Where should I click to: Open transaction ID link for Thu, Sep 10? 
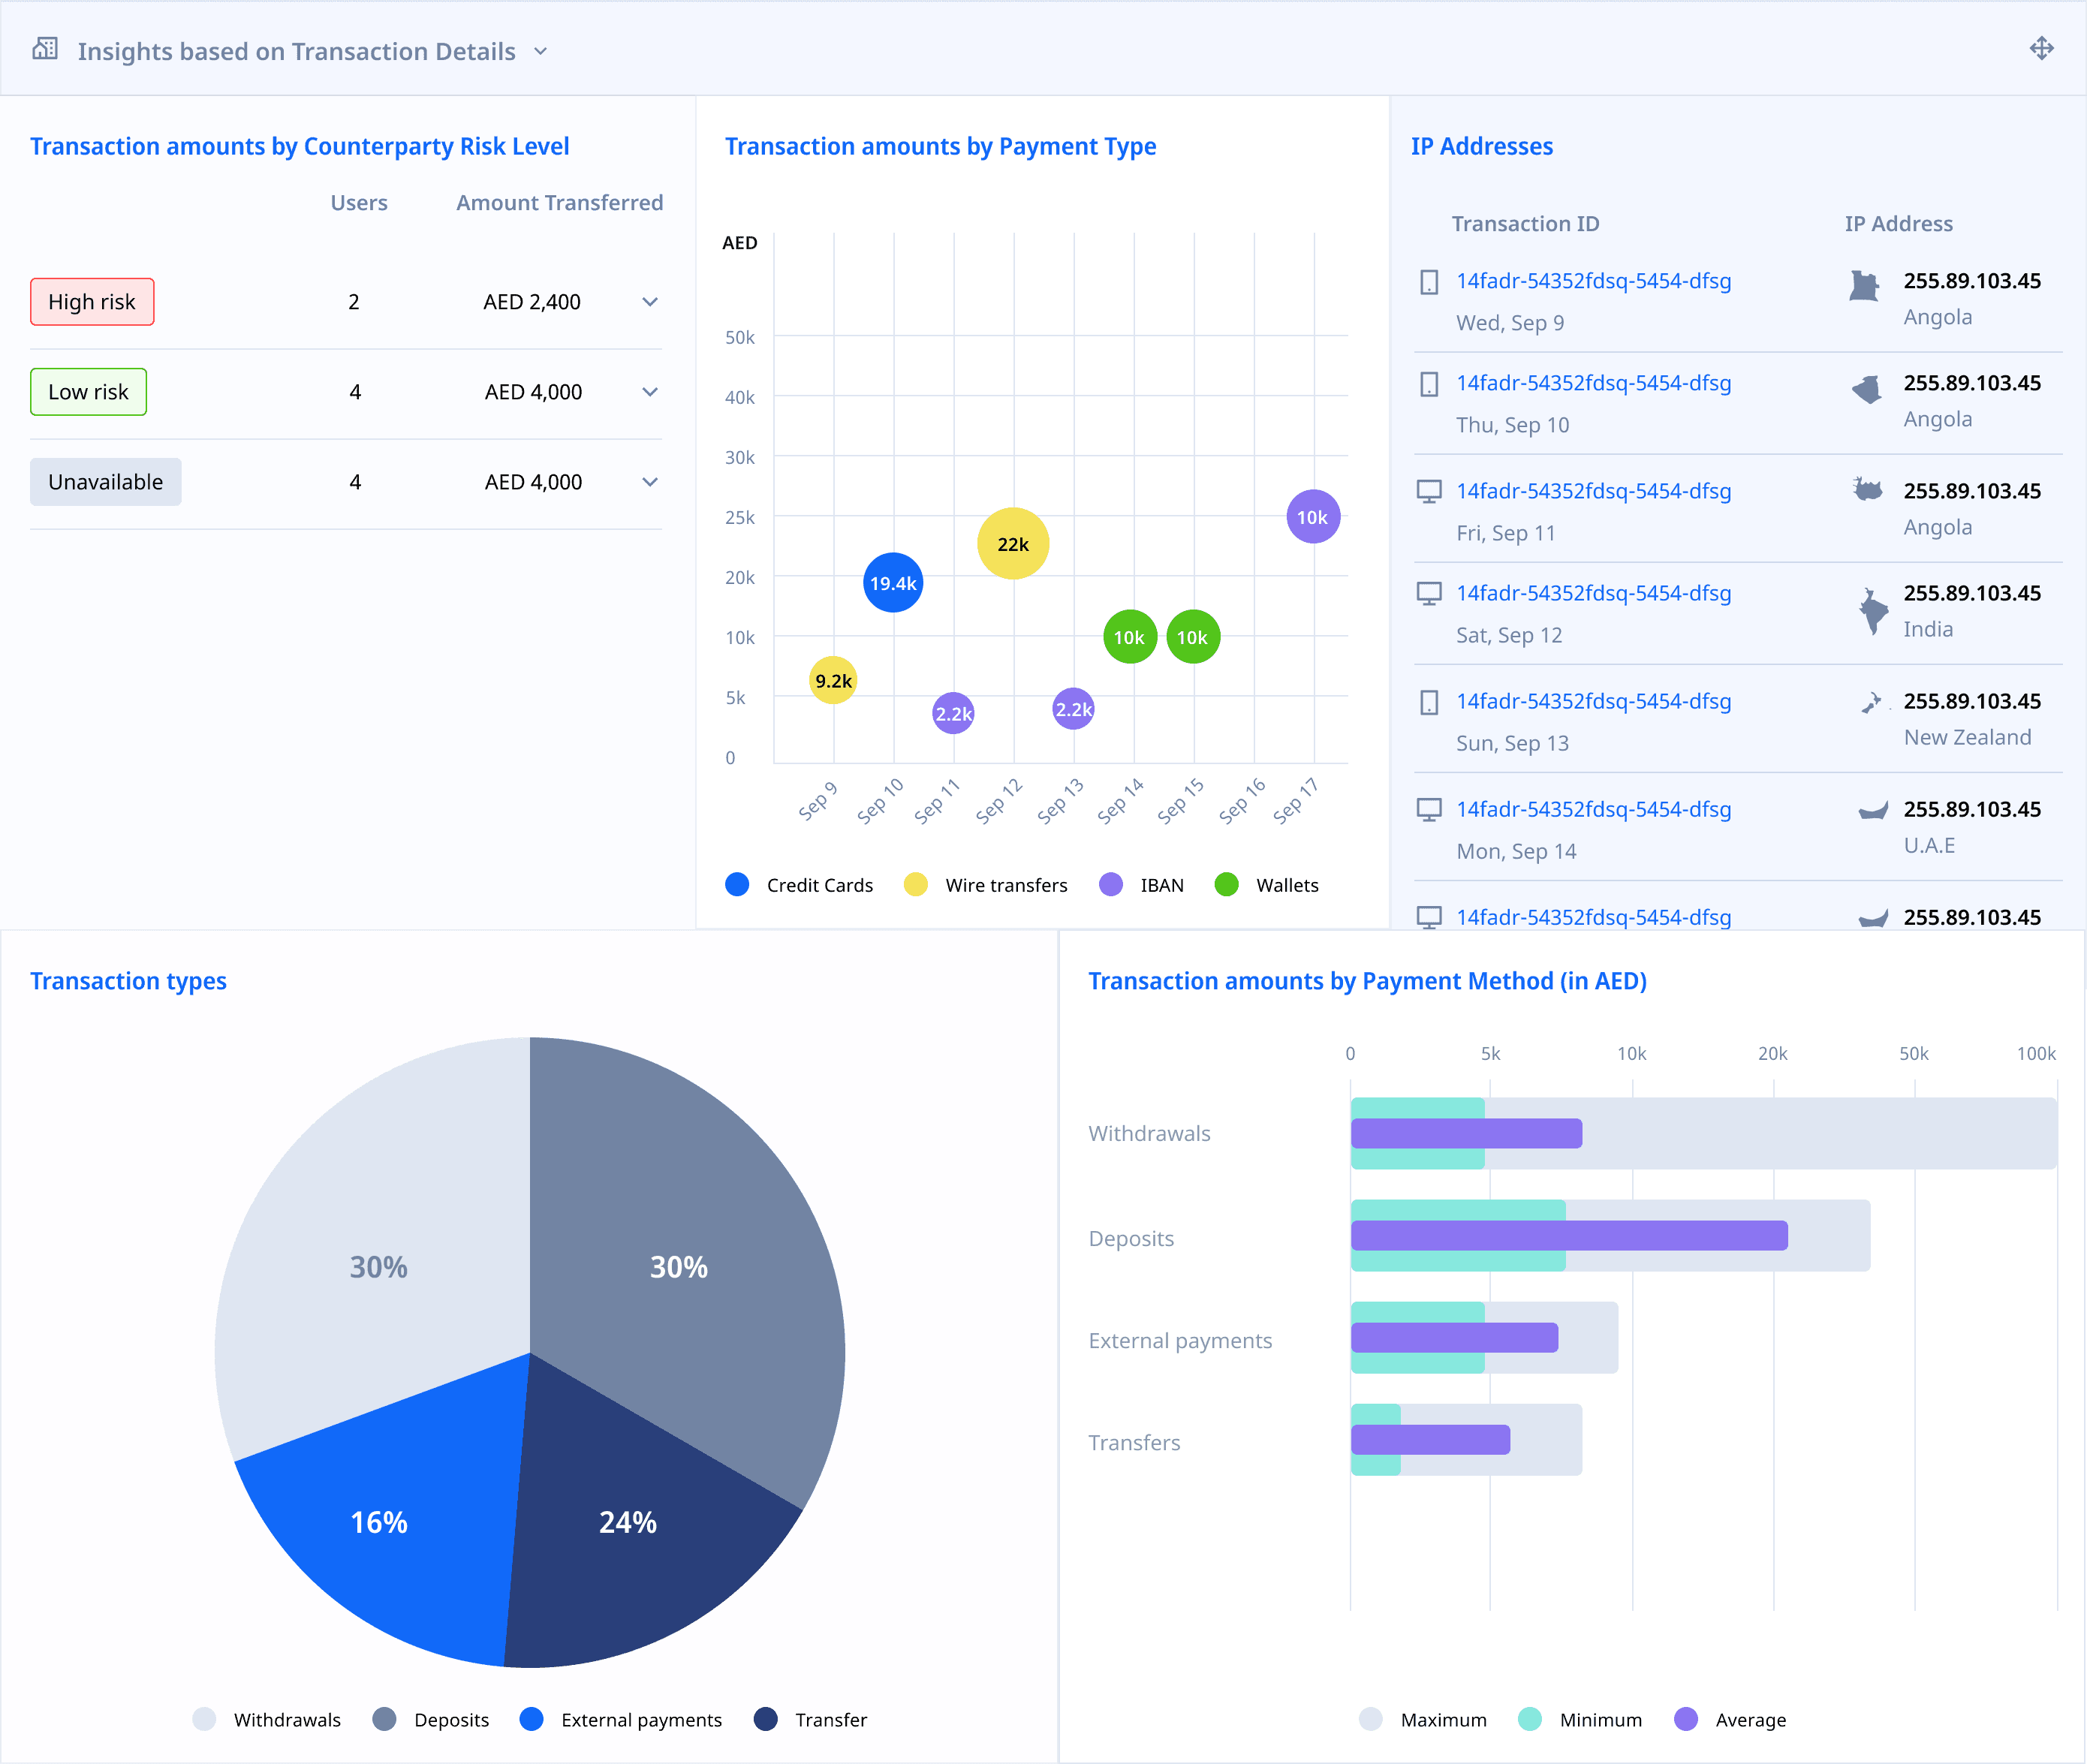click(x=1593, y=383)
